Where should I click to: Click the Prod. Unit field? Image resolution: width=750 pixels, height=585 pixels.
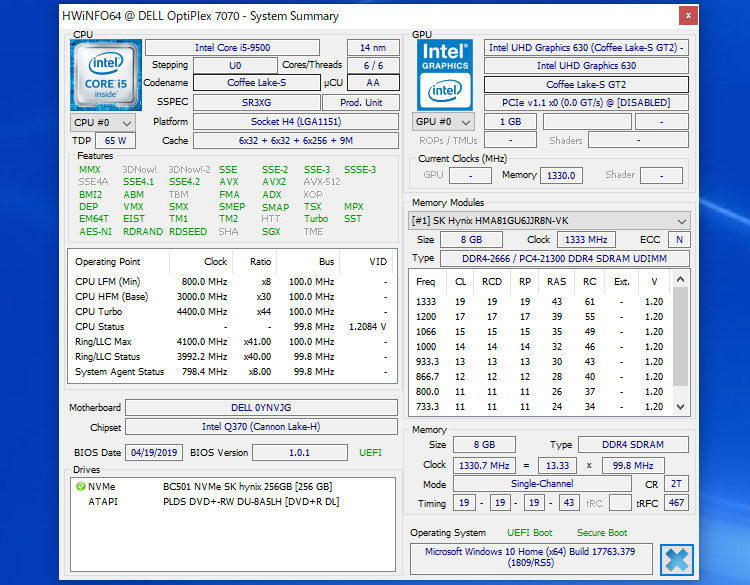click(x=361, y=102)
